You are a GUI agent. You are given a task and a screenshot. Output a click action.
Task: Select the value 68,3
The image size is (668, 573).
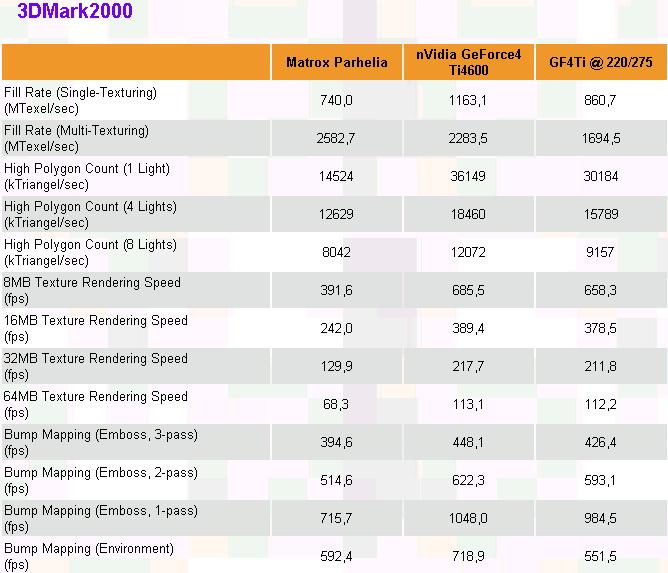pos(336,403)
